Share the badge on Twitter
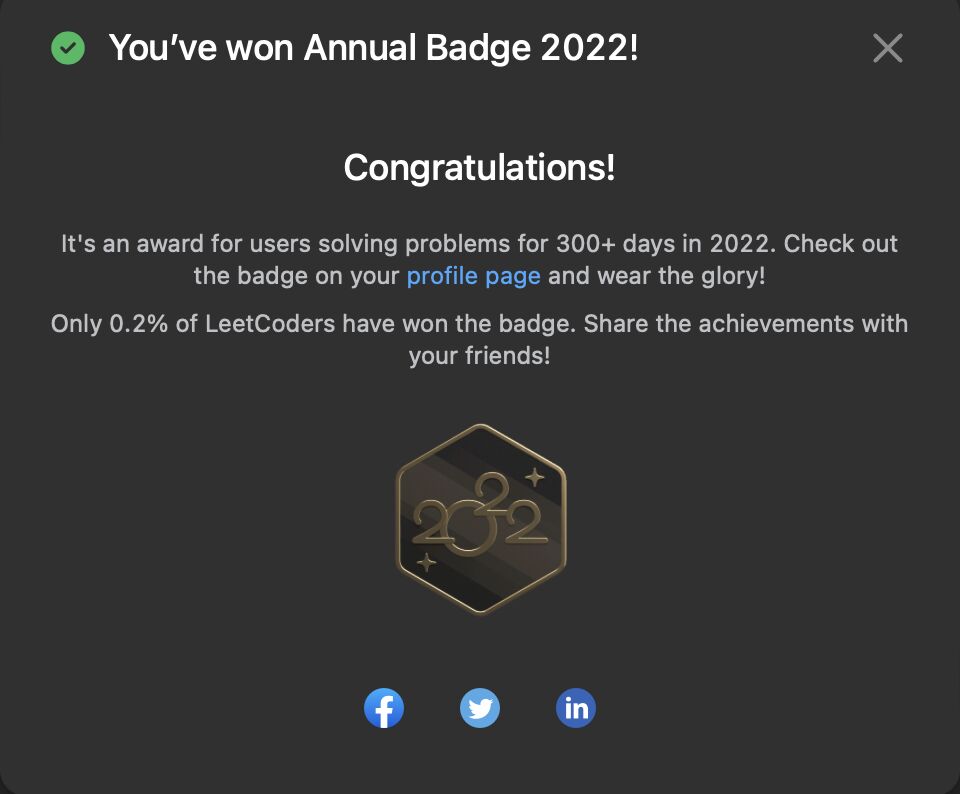960x794 pixels. (x=479, y=708)
